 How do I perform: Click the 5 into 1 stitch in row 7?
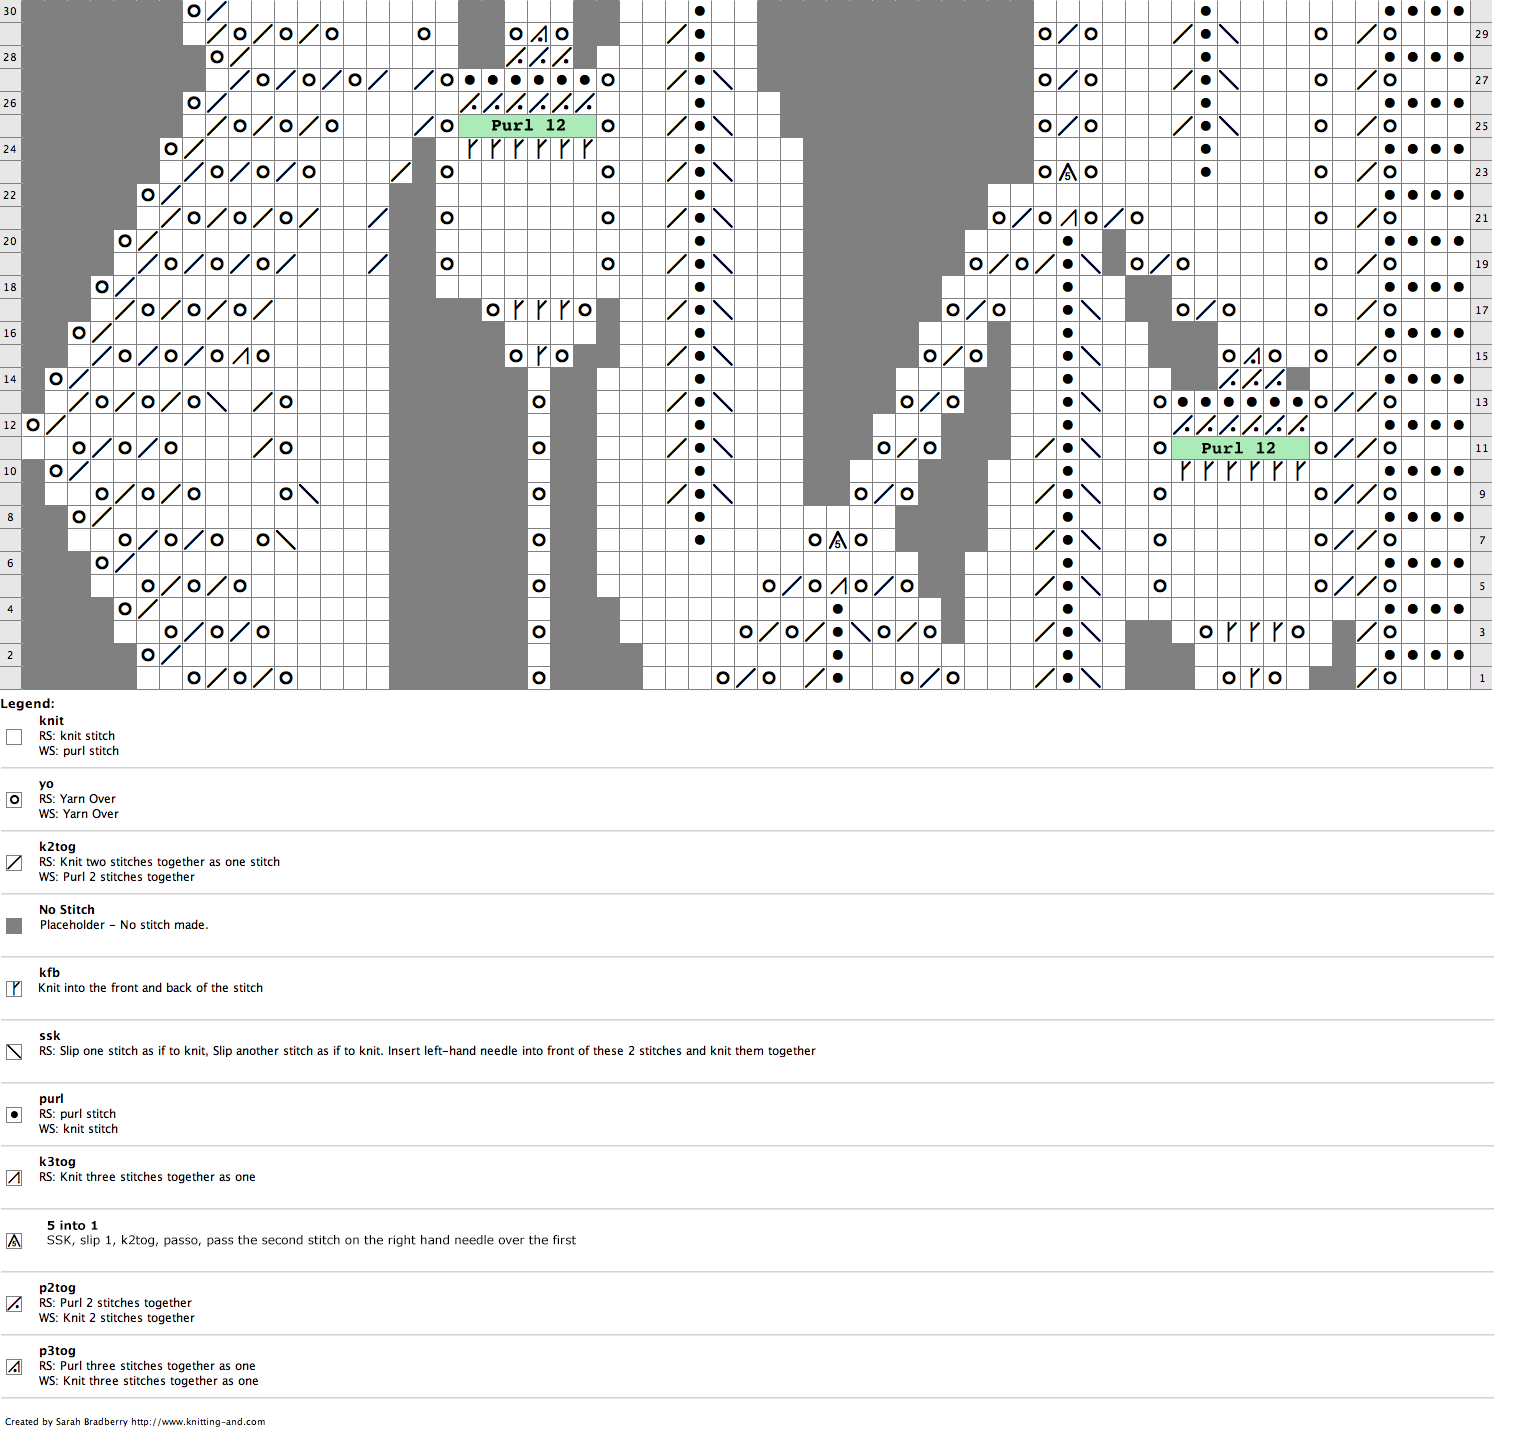coord(838,540)
